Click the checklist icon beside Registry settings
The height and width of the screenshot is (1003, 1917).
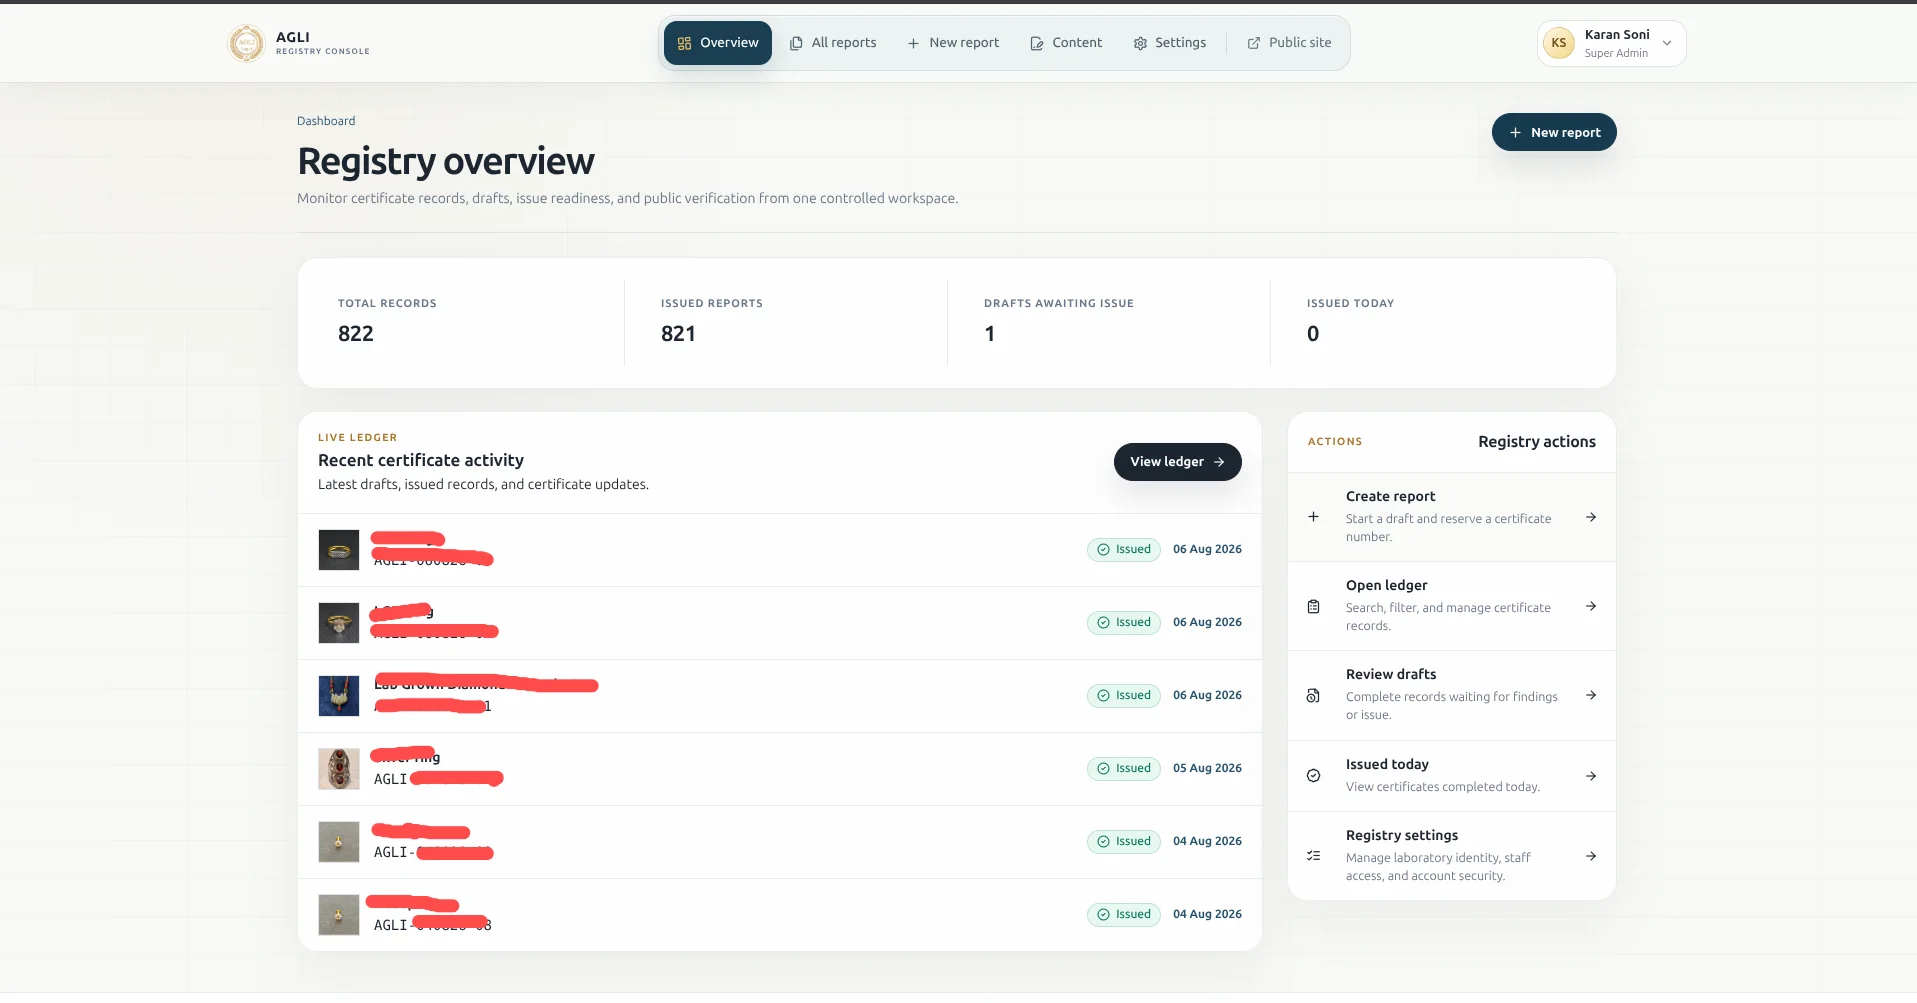point(1314,856)
